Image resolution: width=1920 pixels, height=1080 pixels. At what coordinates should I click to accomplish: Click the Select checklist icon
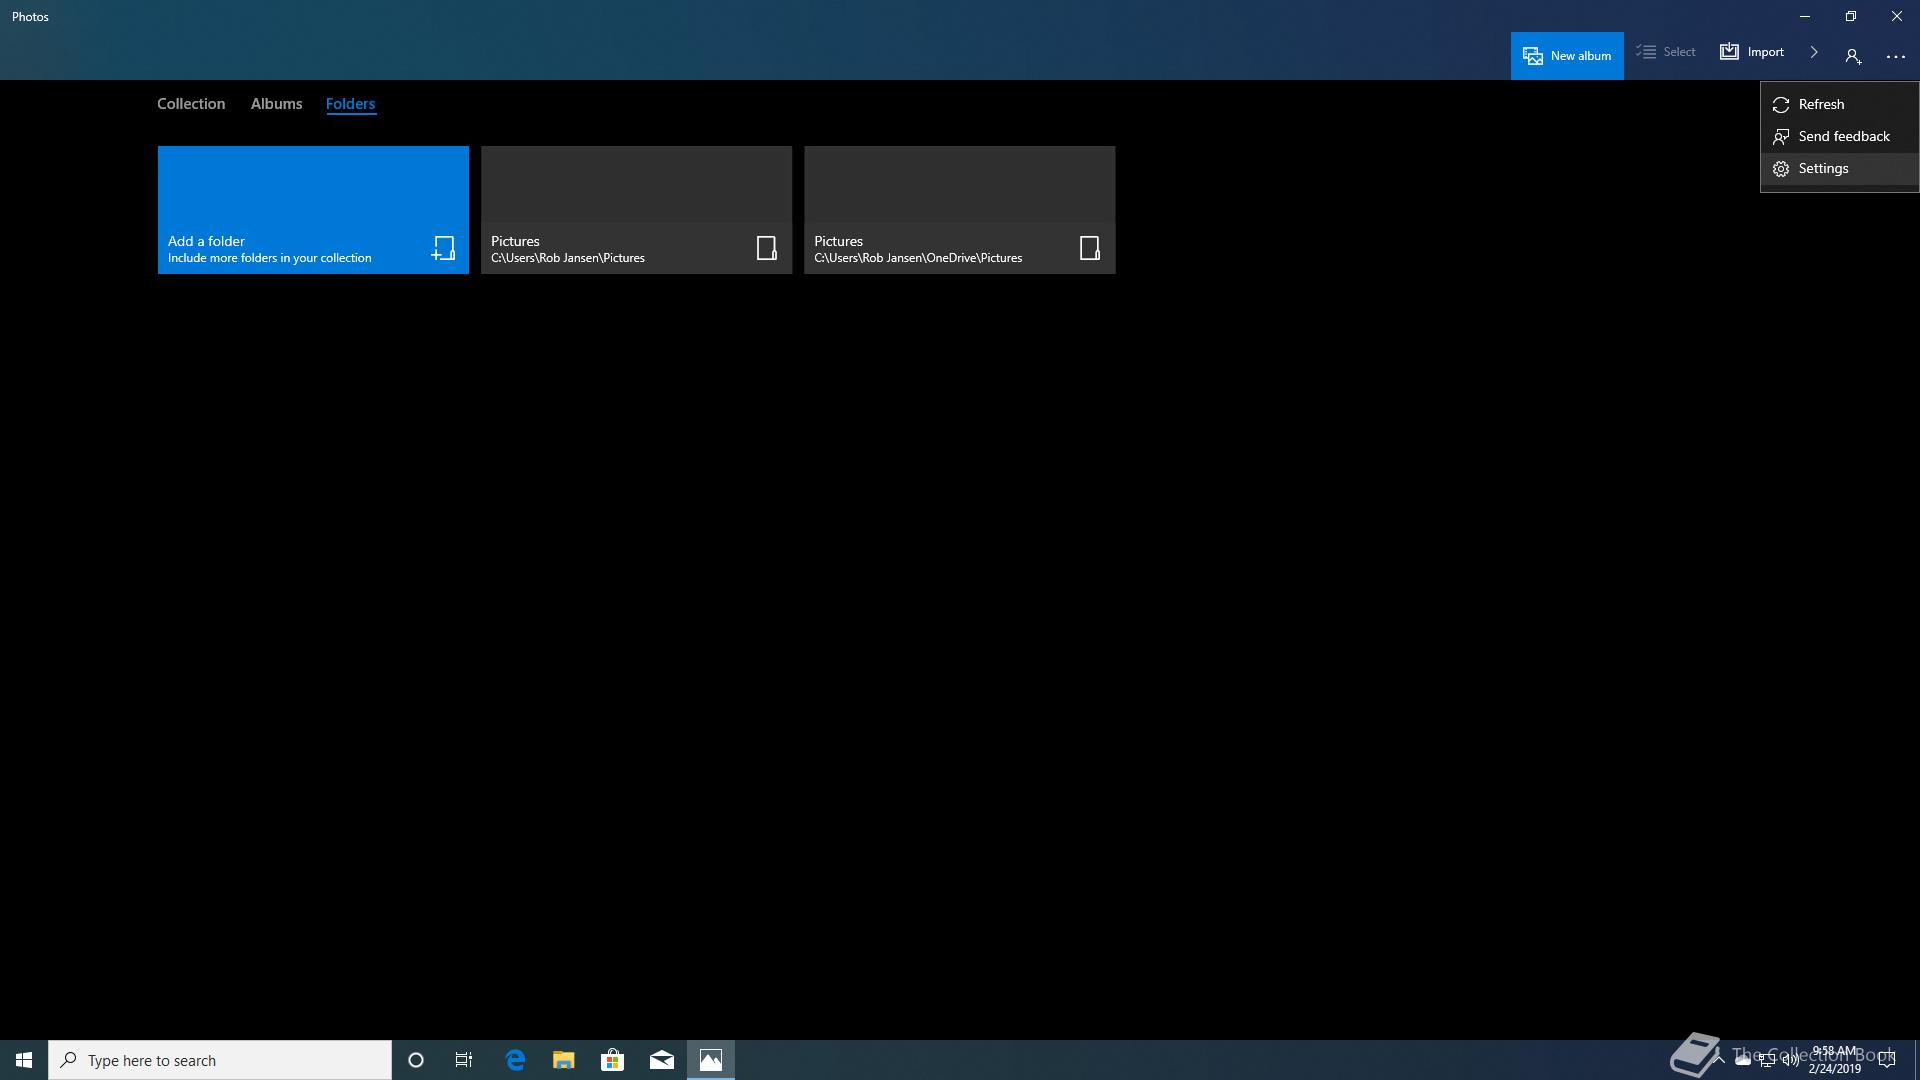1646,51
